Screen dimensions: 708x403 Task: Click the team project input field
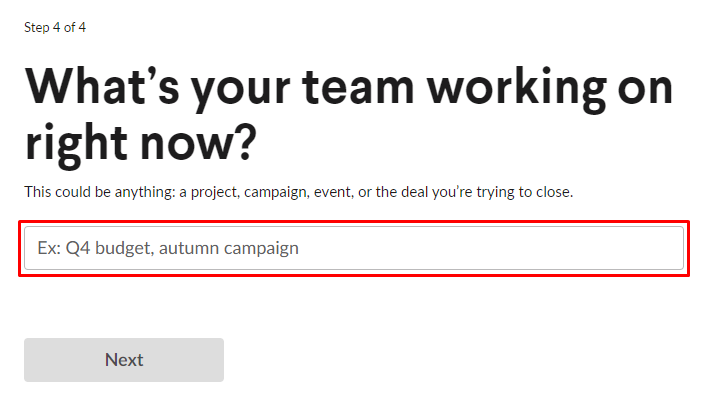coord(354,248)
